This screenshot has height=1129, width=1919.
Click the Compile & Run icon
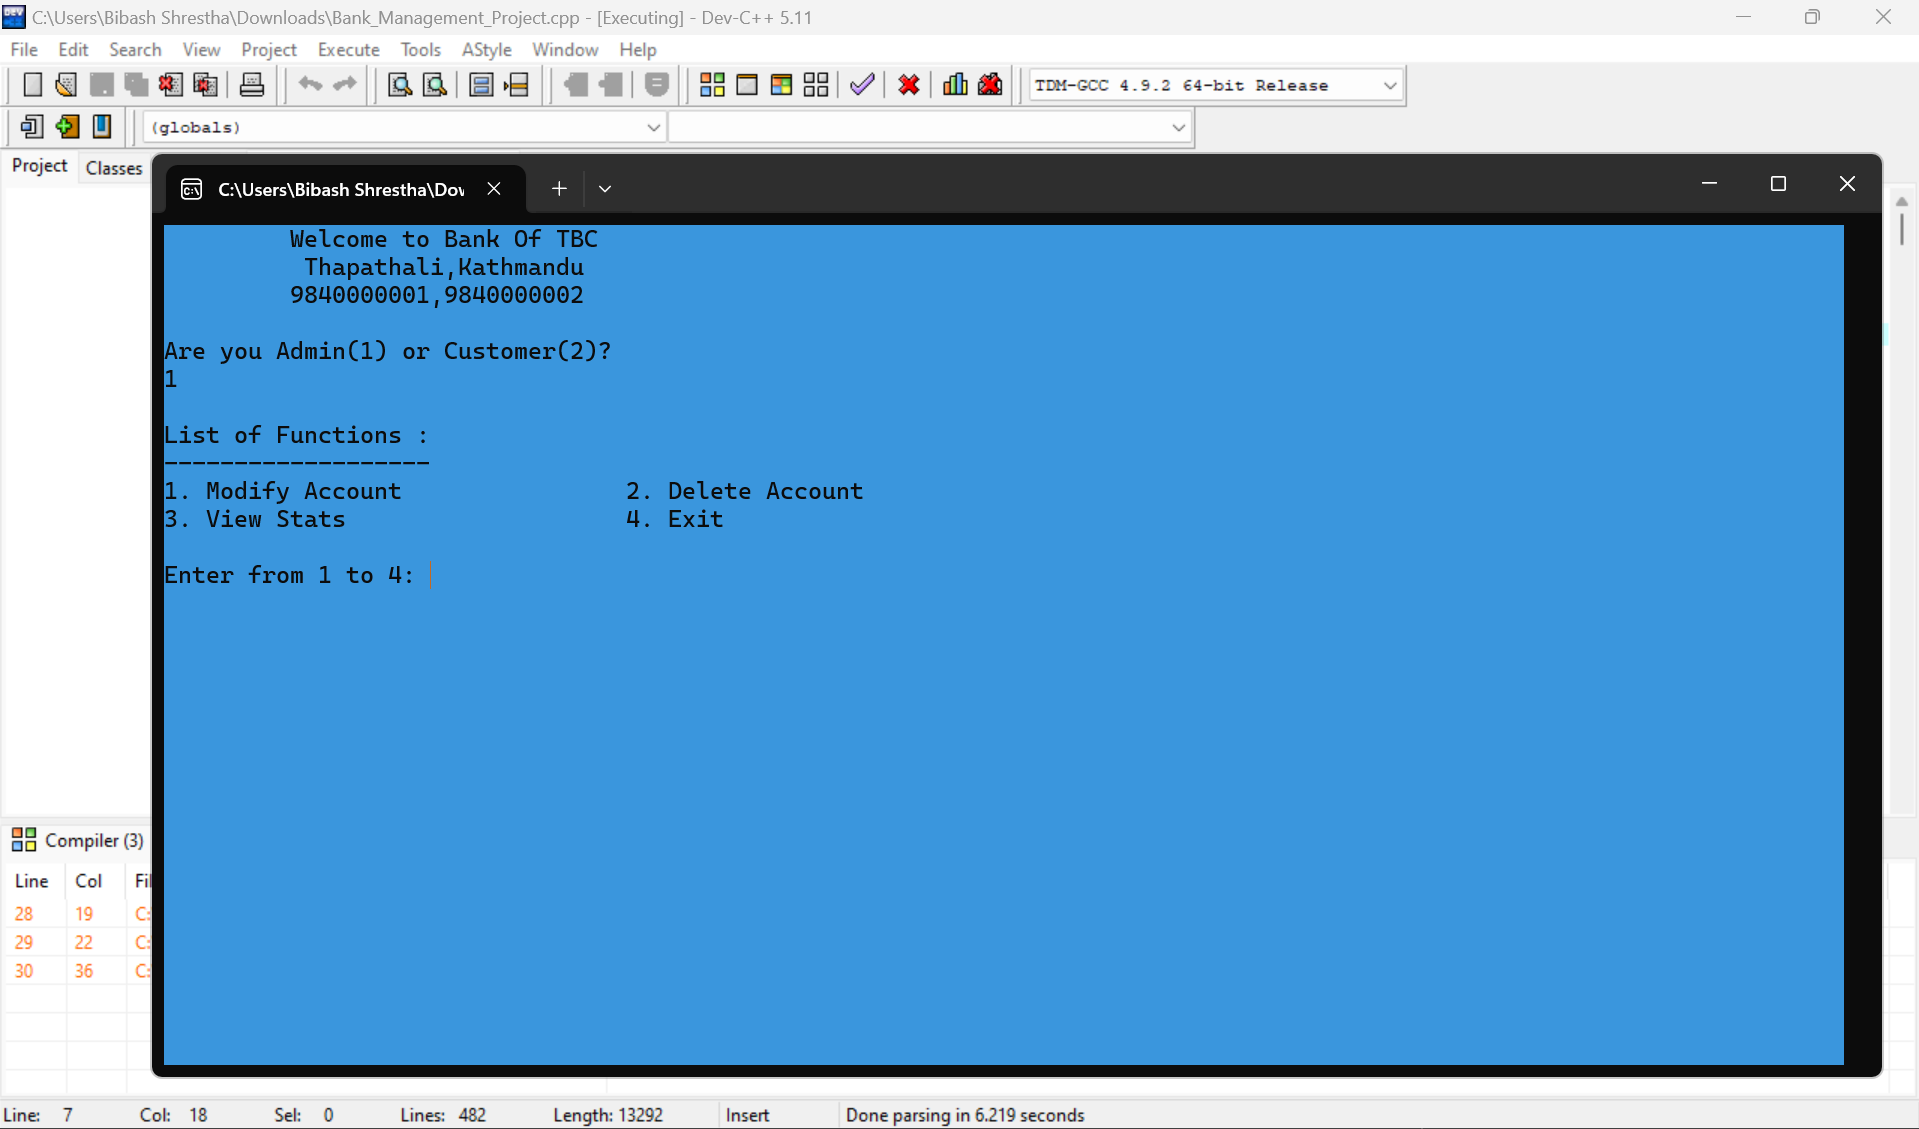pyautogui.click(x=782, y=85)
